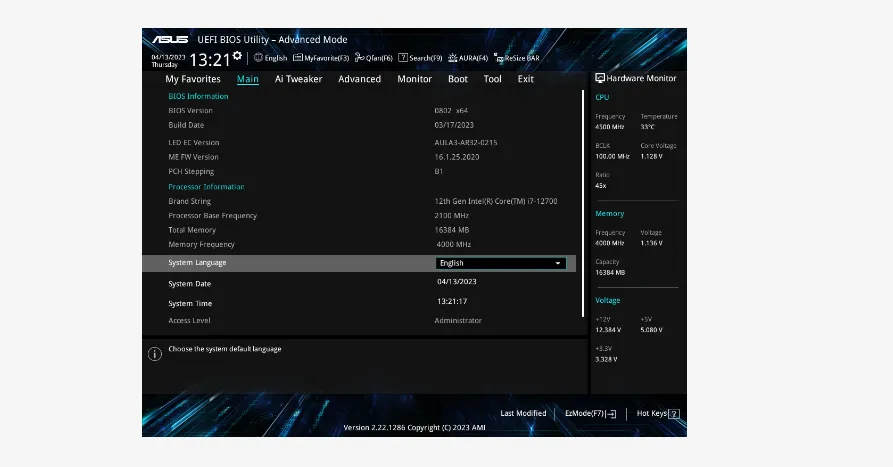Click the System Date row label
Screen dimensions: 893x467
190,284
